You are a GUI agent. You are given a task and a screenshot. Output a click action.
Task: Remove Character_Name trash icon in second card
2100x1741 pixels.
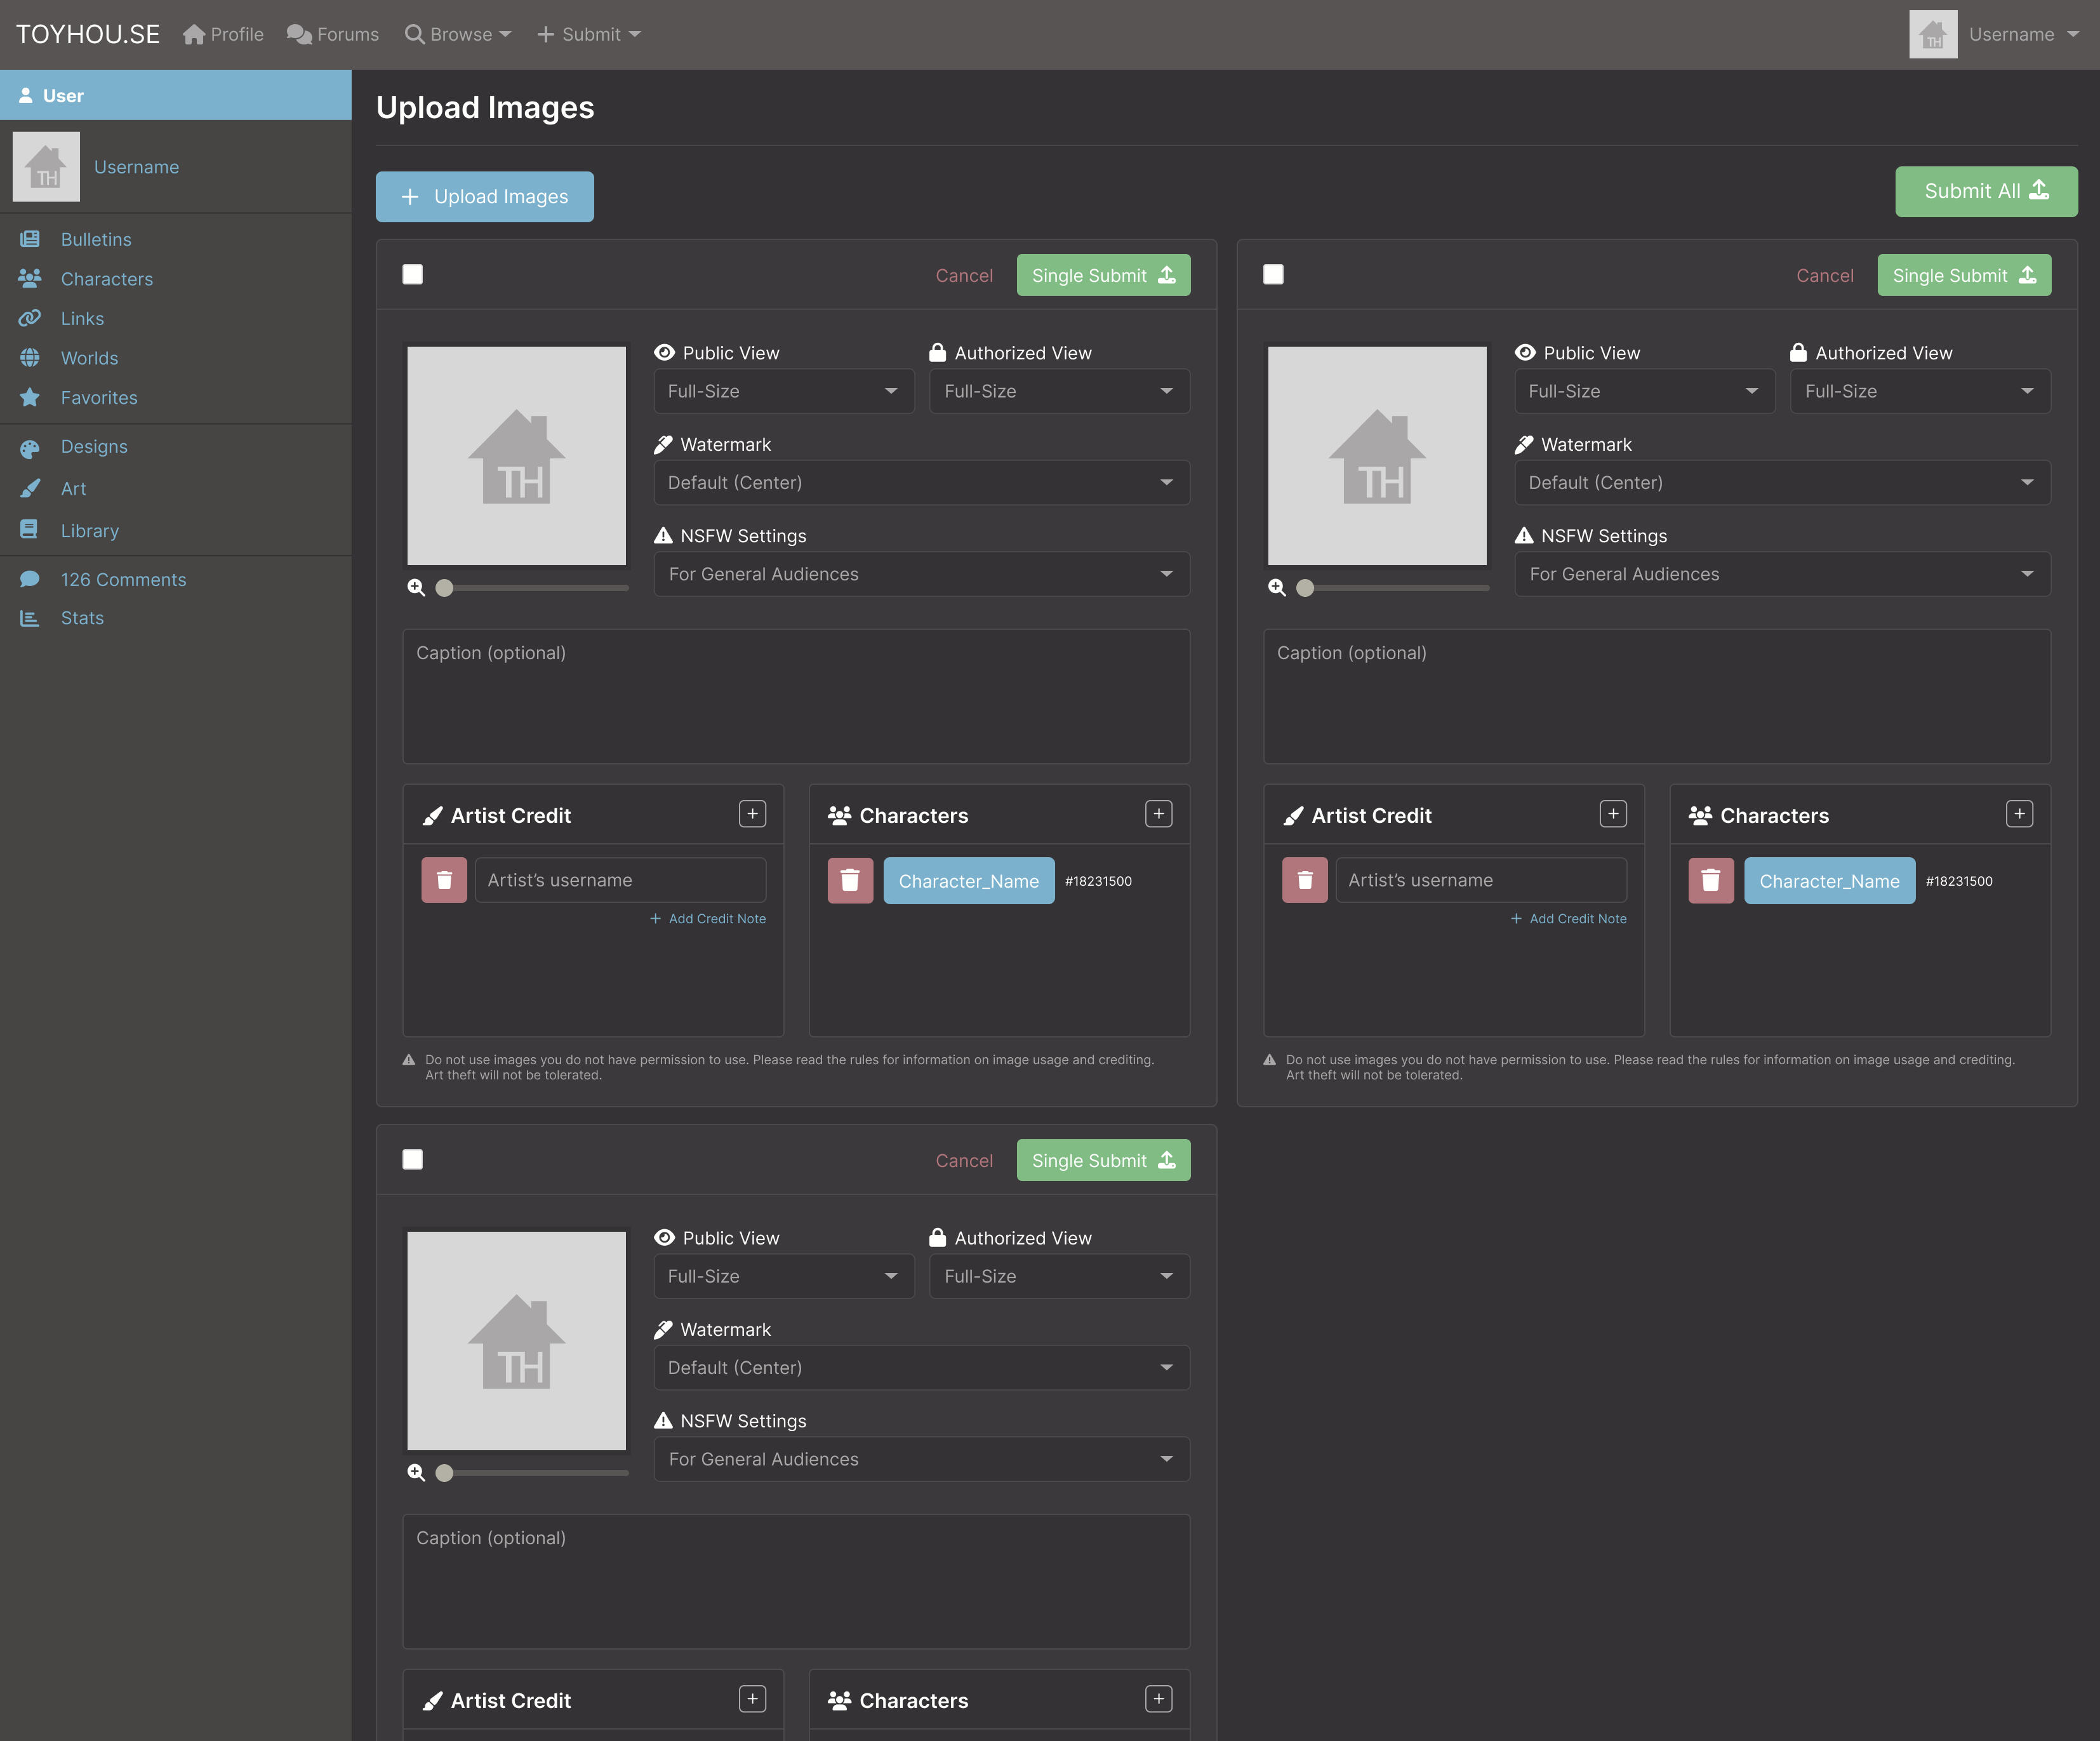tap(1710, 880)
